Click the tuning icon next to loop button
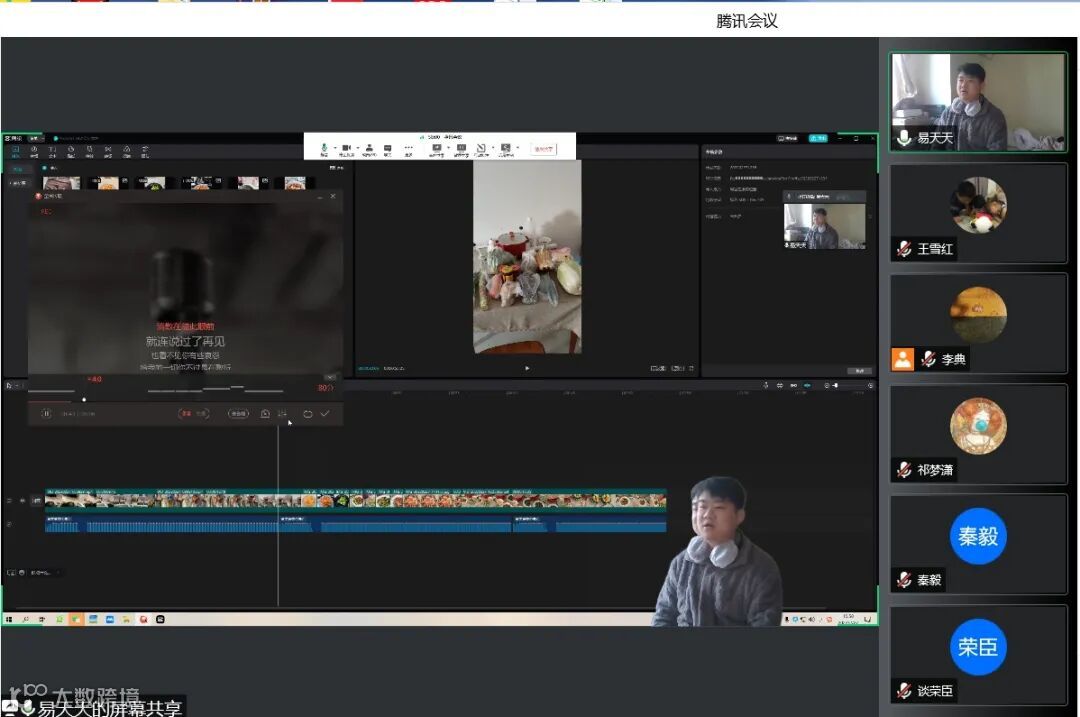1080x717 pixels. click(282, 414)
